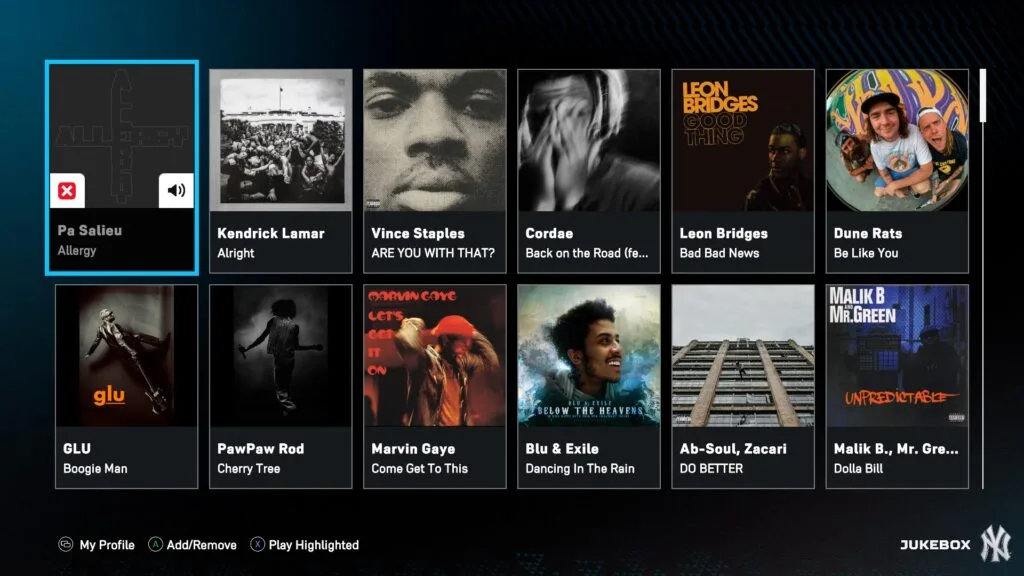Click the song title "ARE YOU WITH THAT?"
1024x576 pixels.
433,253
